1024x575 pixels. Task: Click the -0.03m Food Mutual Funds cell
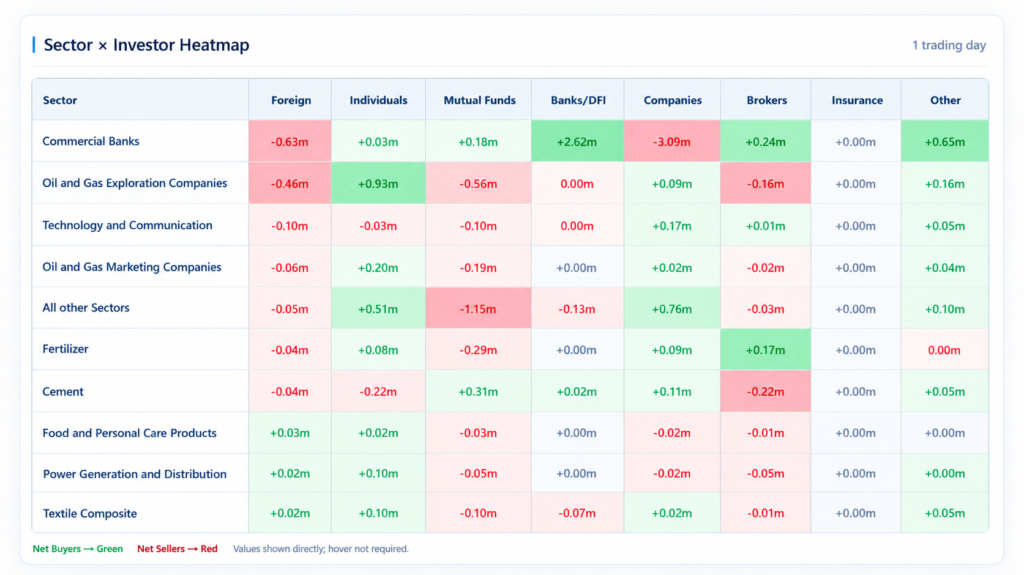(478, 433)
